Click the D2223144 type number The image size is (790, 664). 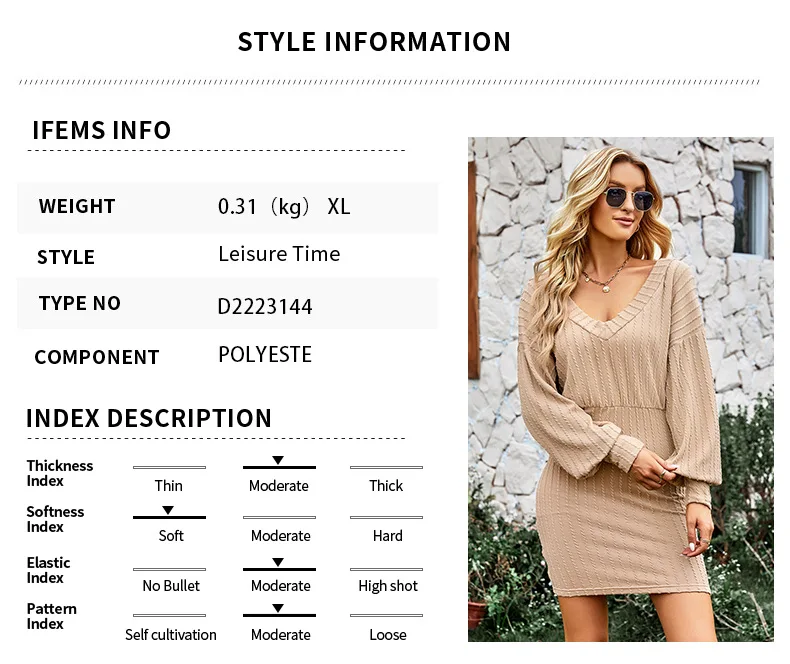265,306
